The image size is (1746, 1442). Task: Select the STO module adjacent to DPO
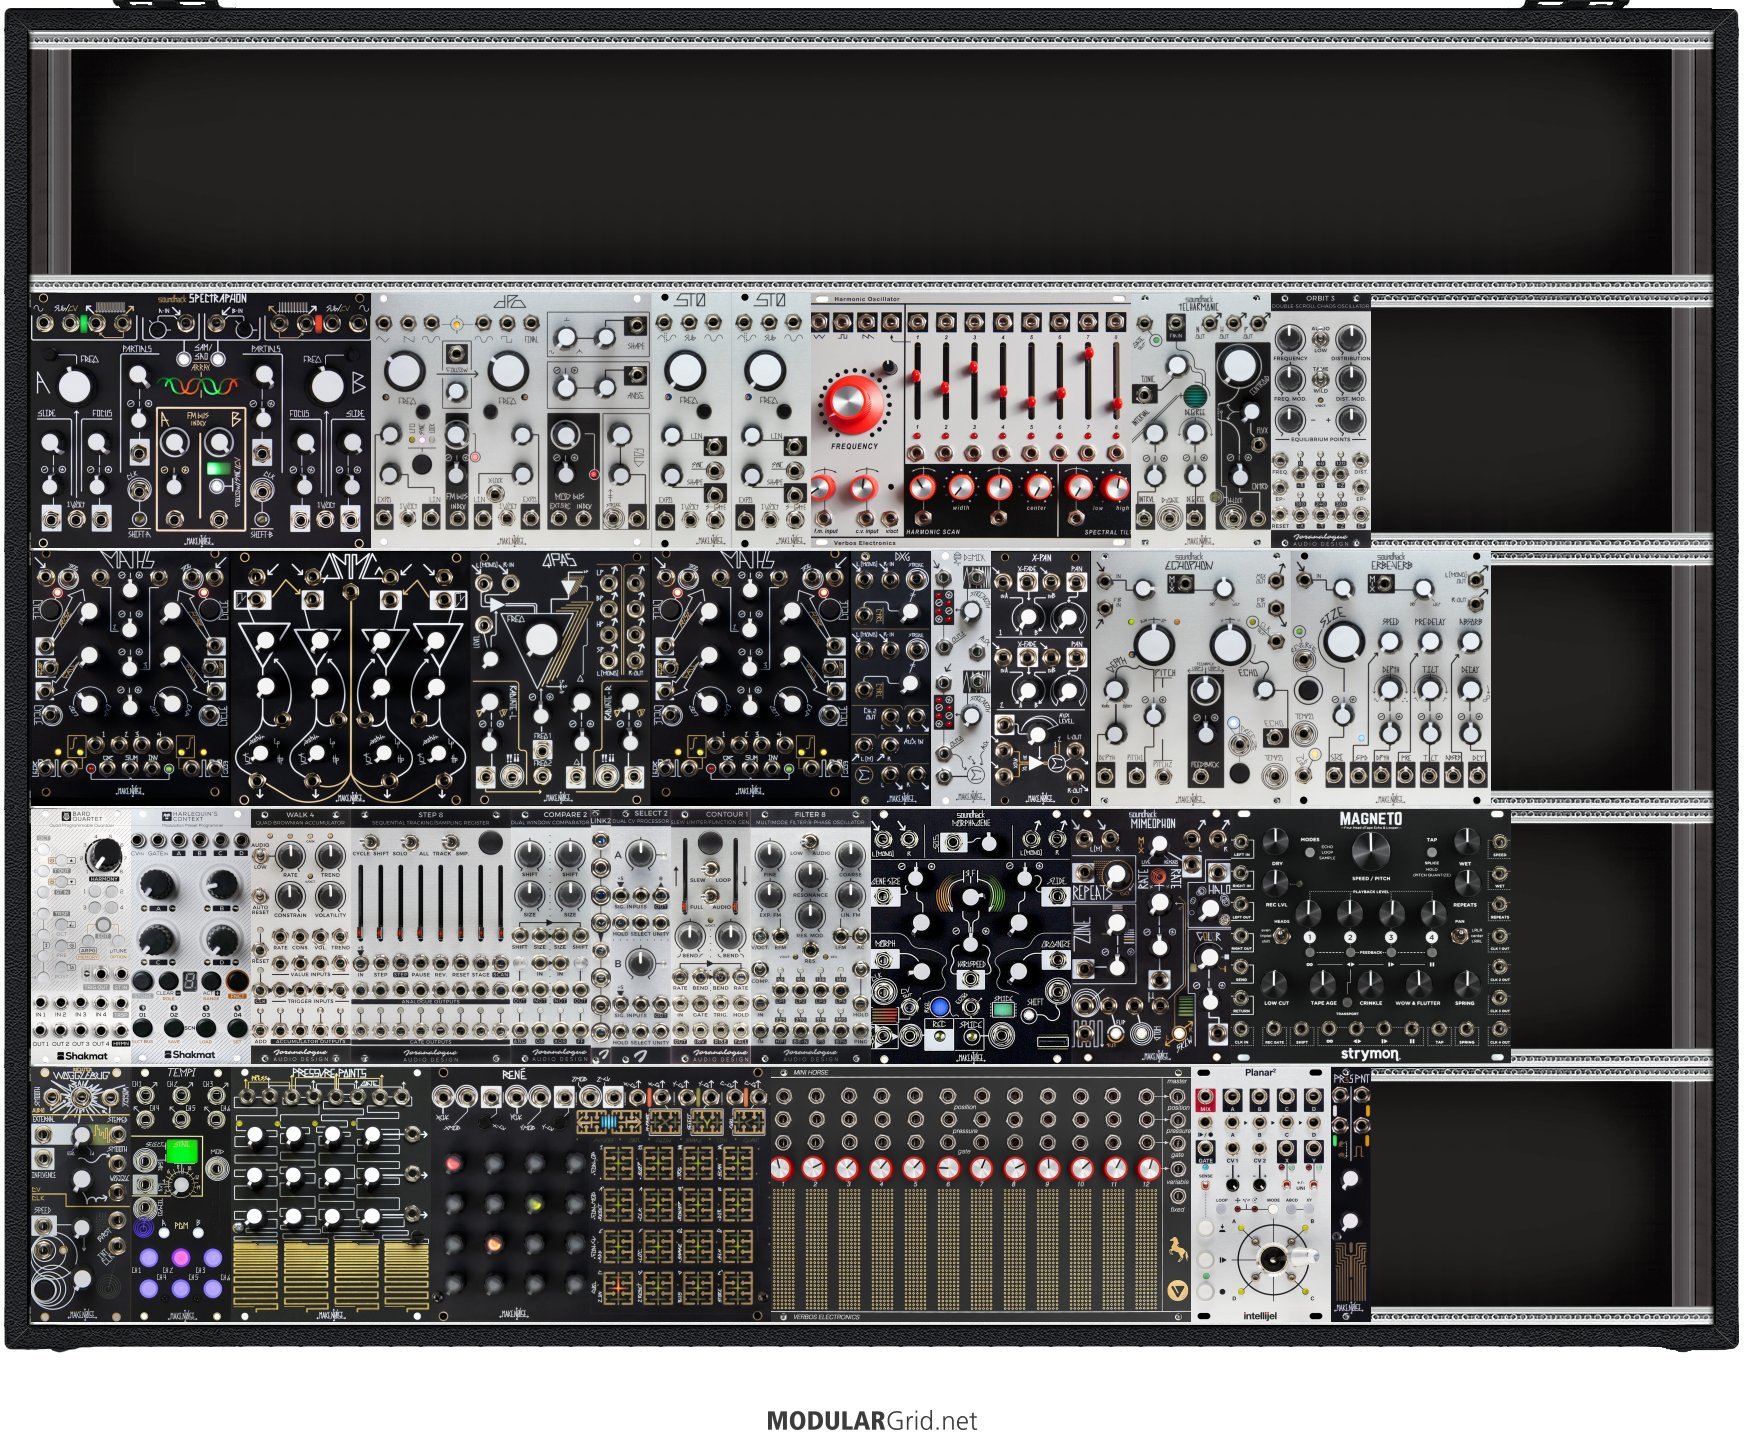pos(691,420)
